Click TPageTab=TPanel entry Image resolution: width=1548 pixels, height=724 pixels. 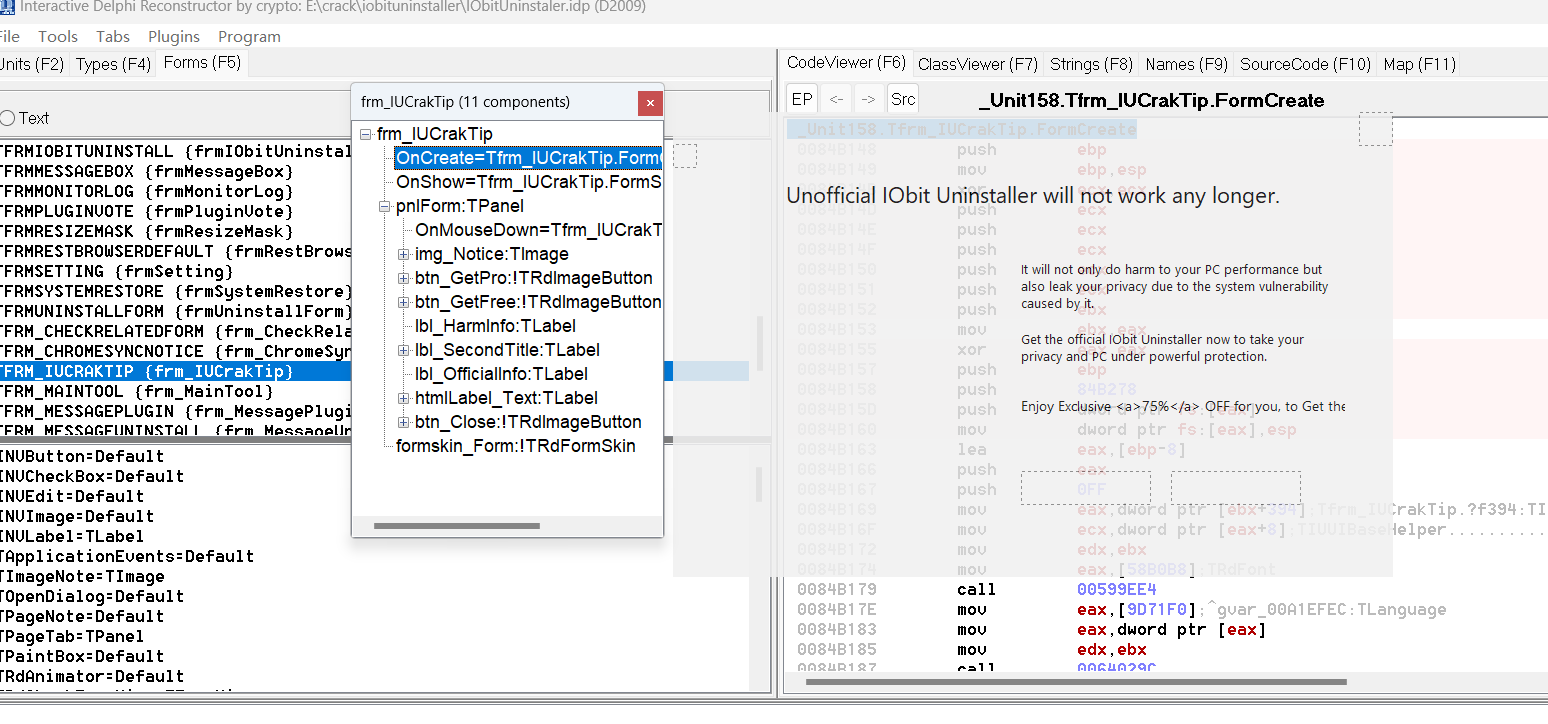tap(72, 636)
